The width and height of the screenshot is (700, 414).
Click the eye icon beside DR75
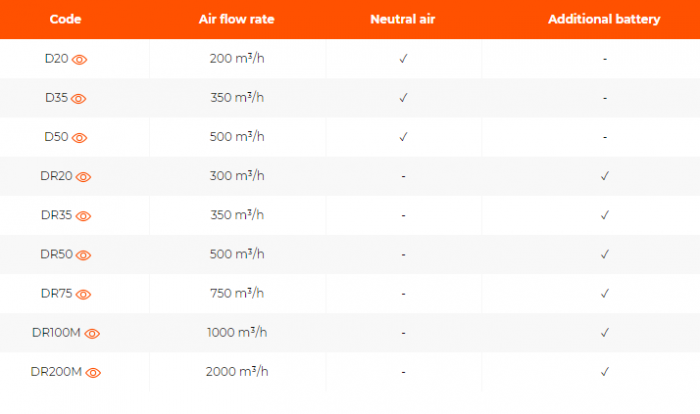[84, 294]
